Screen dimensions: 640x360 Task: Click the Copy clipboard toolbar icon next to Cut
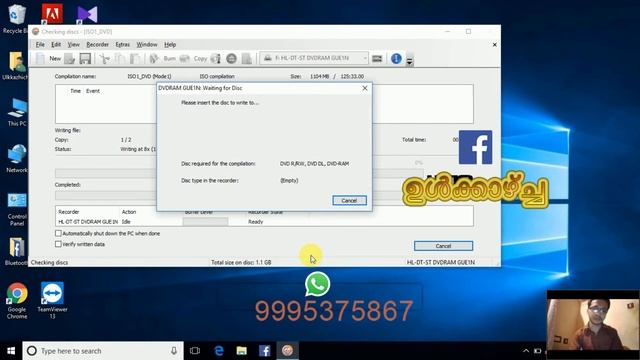[x=120, y=59]
